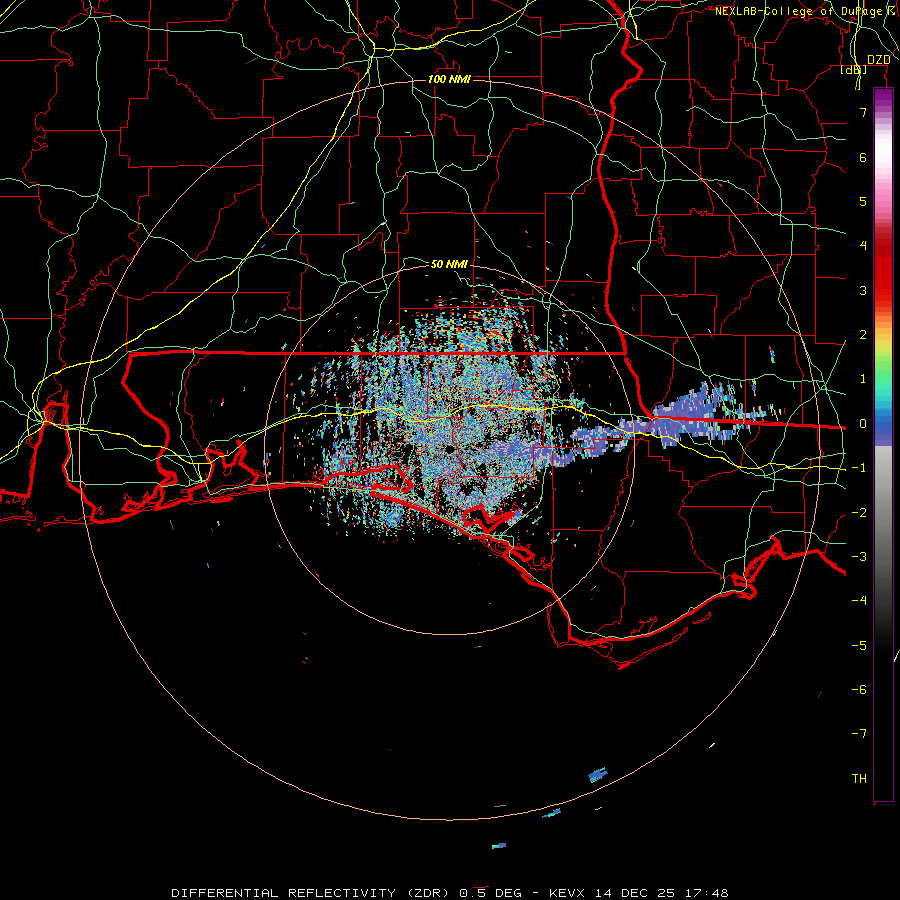900x900 pixels.
Task: Pick the yellow band of the color bar
Action: [883, 343]
